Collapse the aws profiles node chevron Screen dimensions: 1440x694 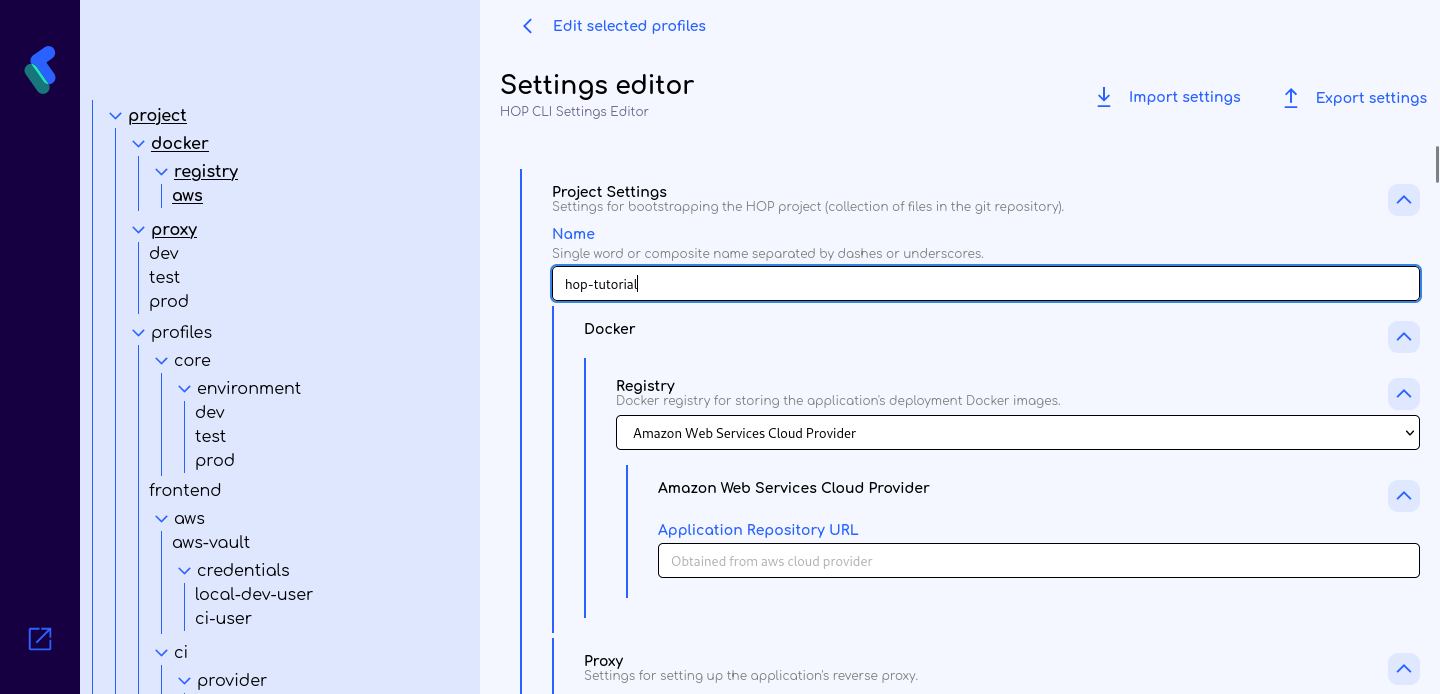162,519
